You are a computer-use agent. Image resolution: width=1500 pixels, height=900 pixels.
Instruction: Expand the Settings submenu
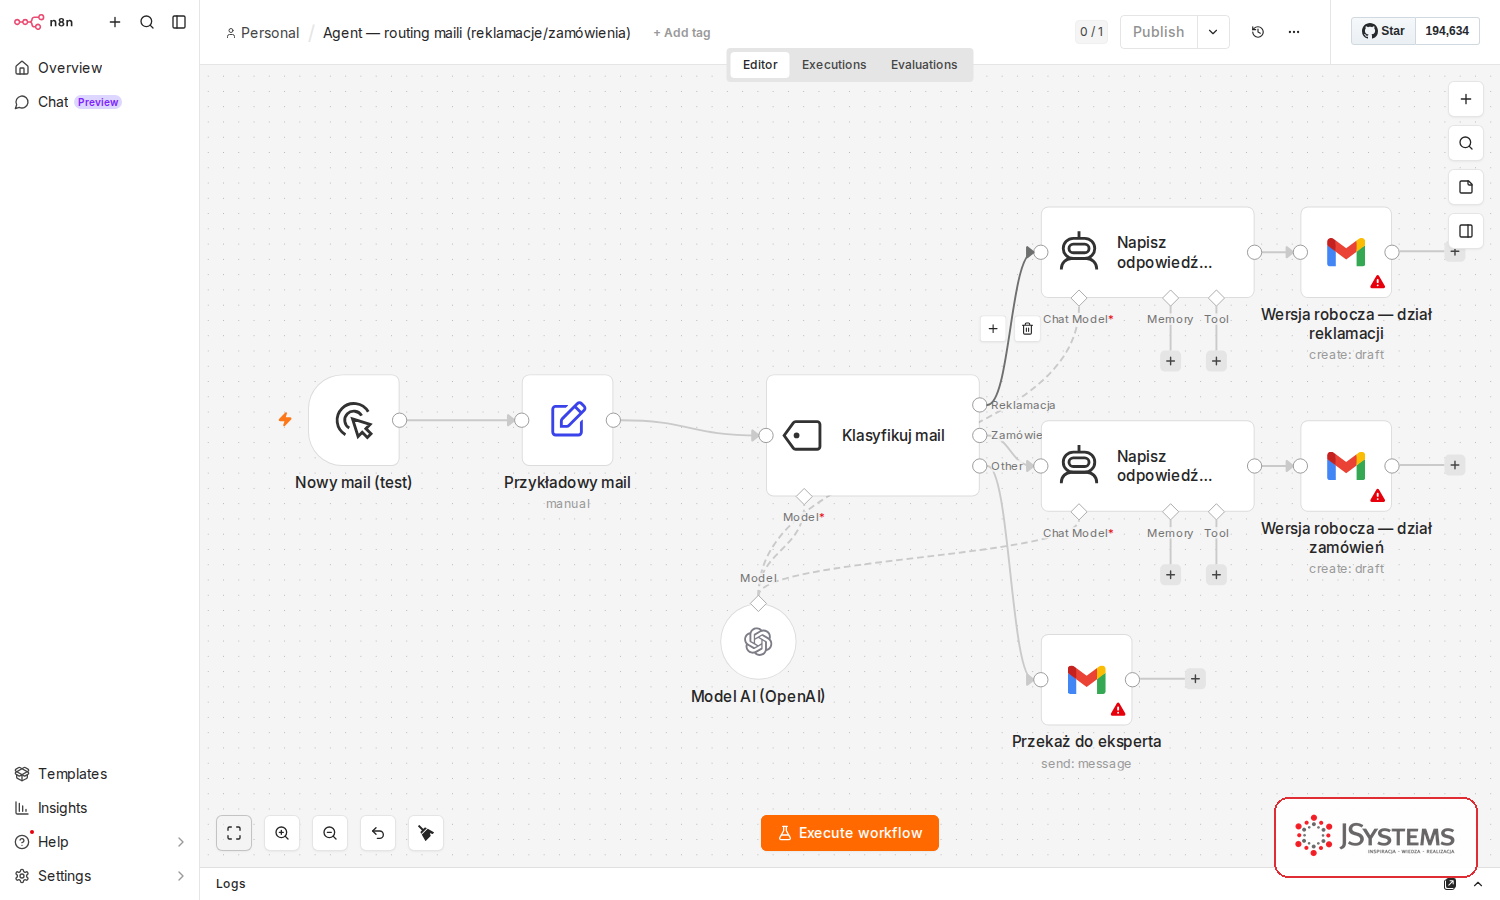click(x=181, y=876)
